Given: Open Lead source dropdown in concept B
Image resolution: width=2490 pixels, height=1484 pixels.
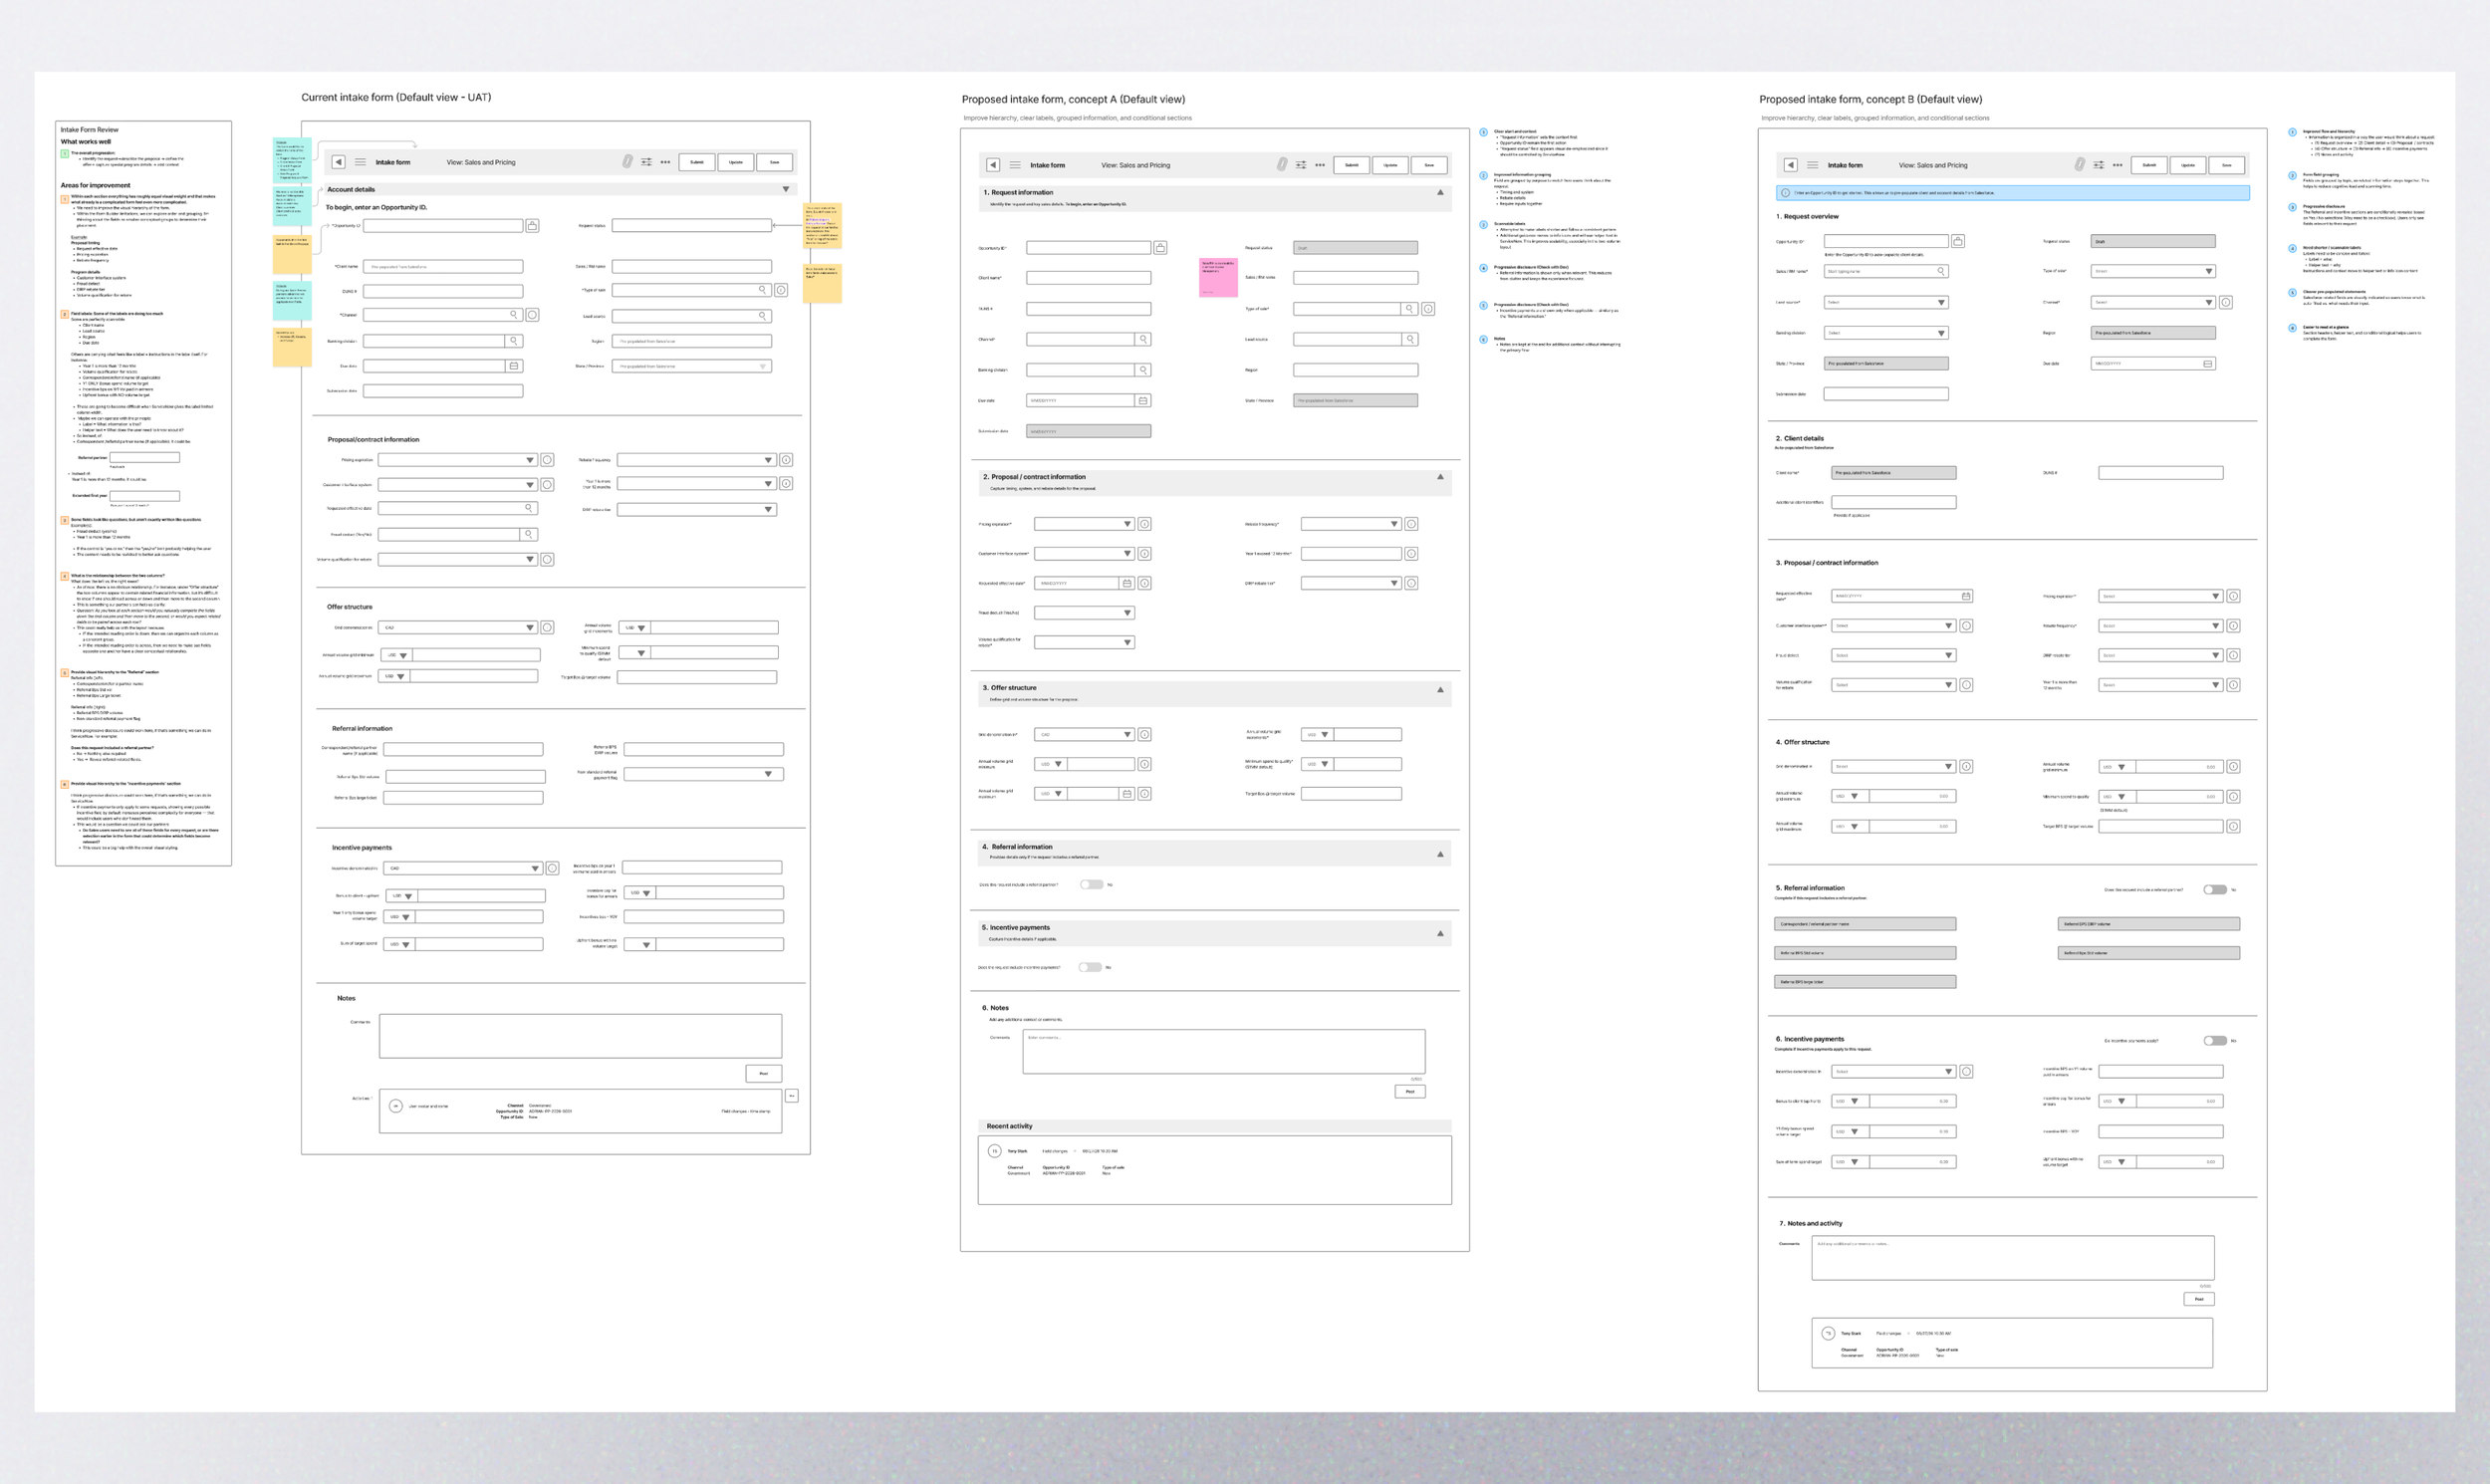Looking at the screenshot, I should pos(1886,302).
